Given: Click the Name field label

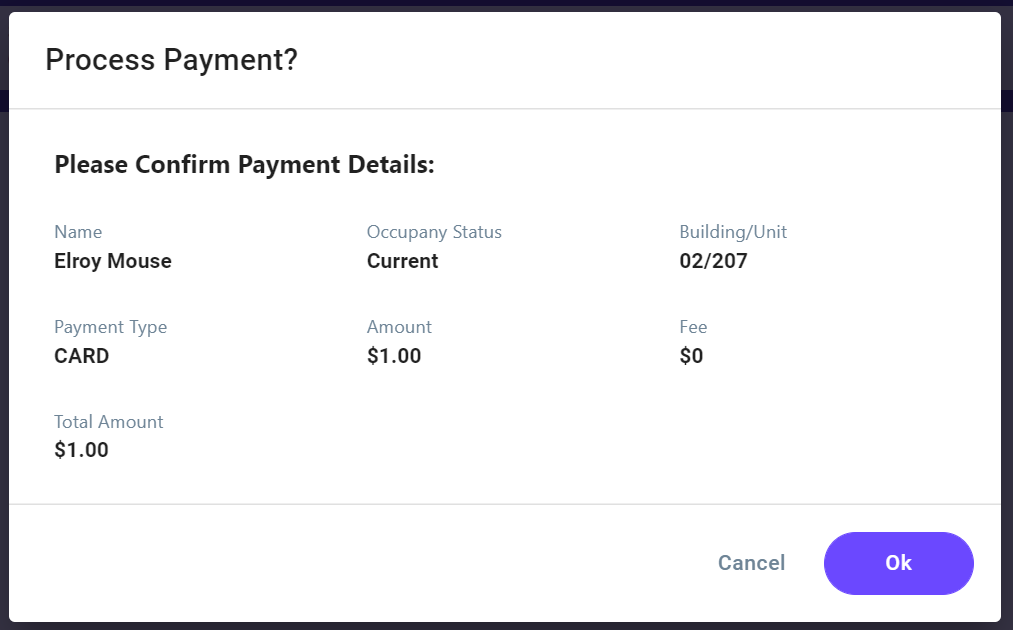Looking at the screenshot, I should (x=78, y=232).
